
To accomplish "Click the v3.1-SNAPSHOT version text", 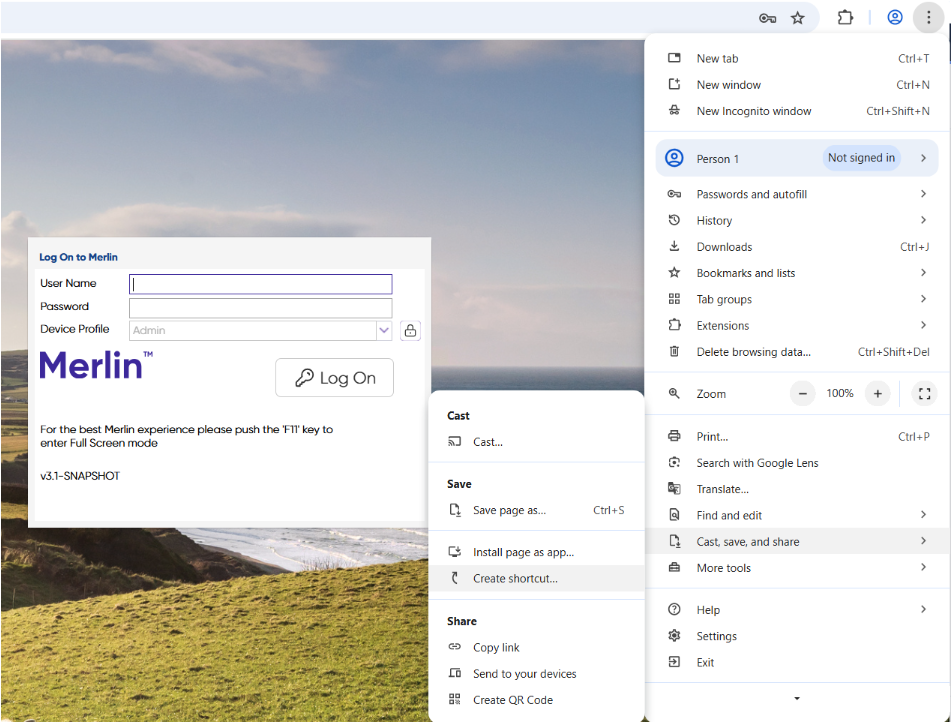I will [80, 476].
